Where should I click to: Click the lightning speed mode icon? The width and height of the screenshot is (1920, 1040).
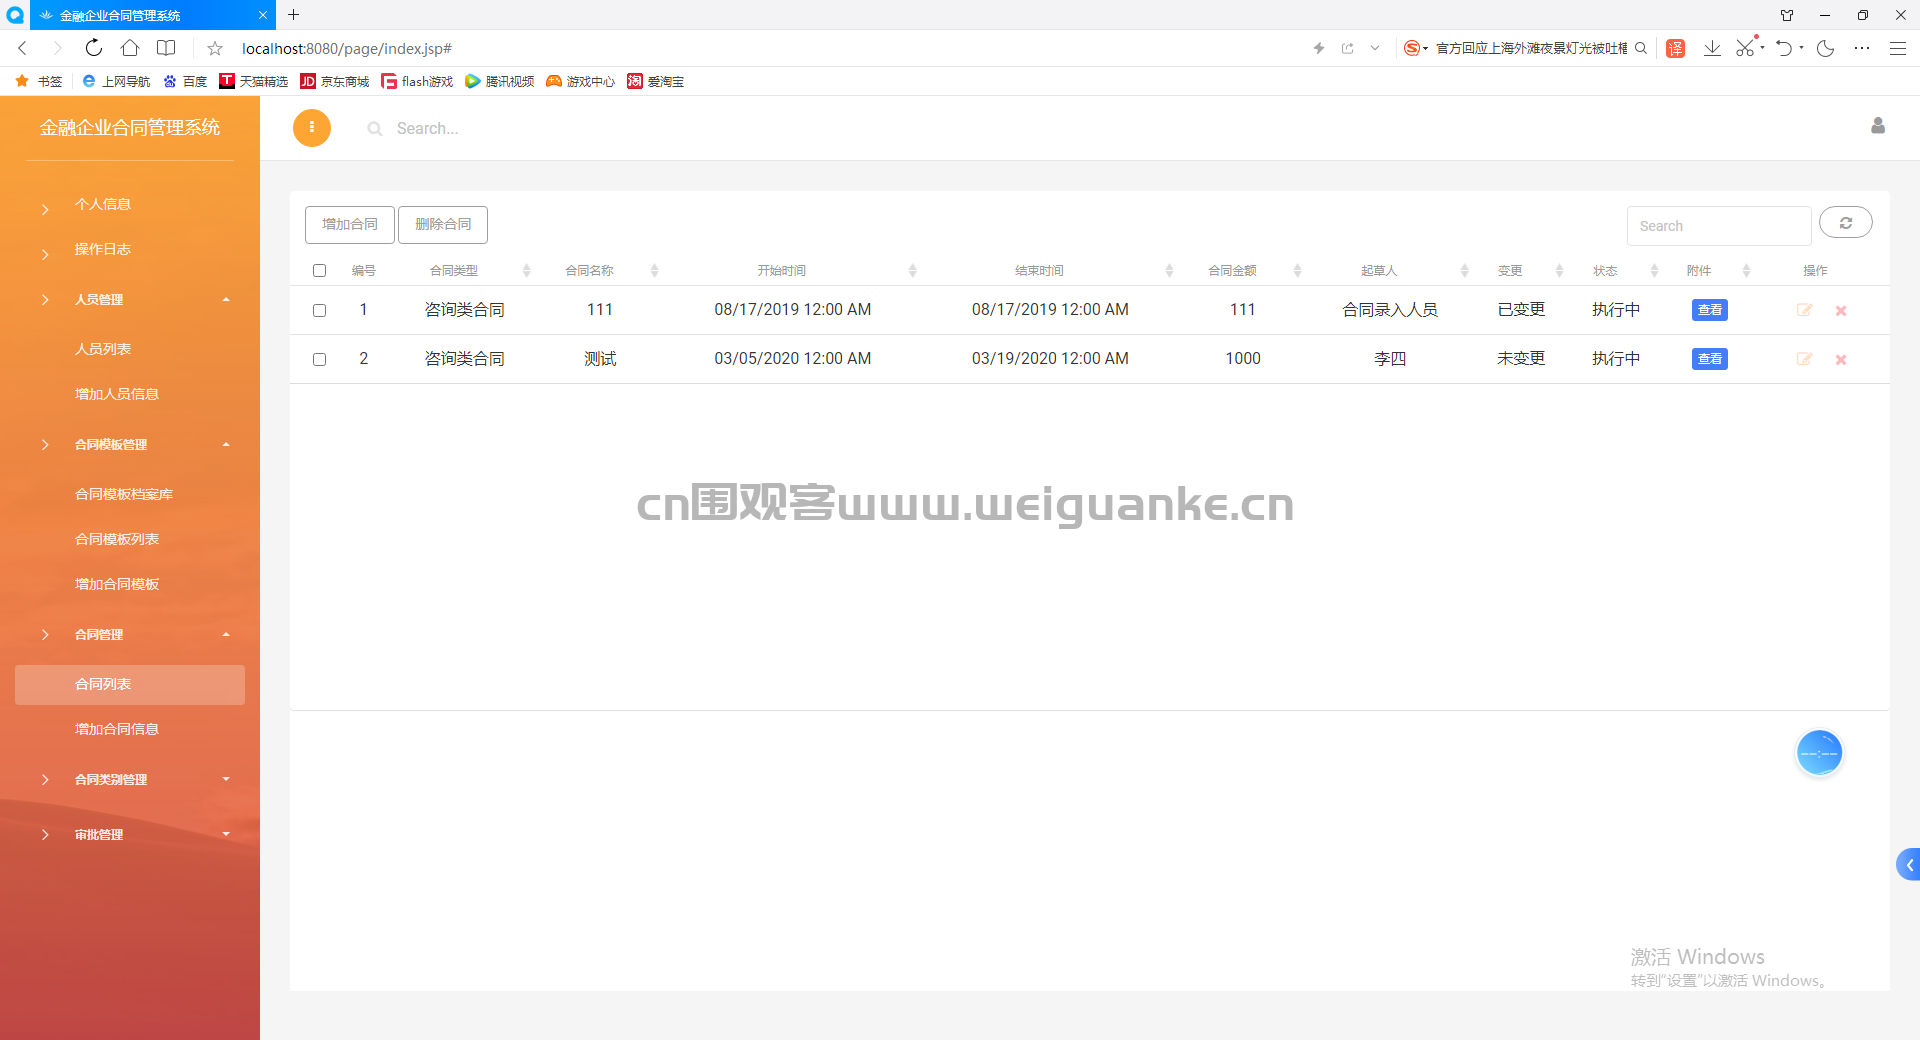pyautogui.click(x=1319, y=48)
